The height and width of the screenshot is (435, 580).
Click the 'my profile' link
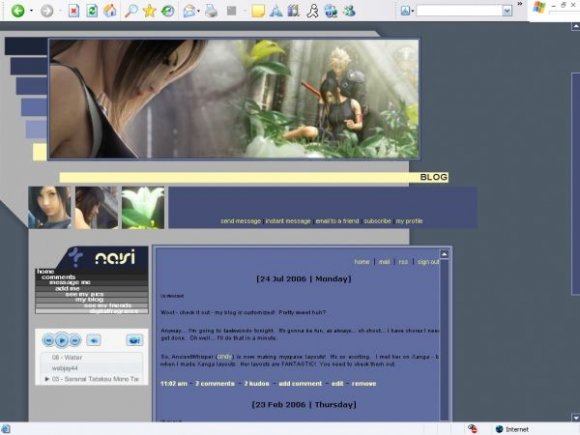409,221
